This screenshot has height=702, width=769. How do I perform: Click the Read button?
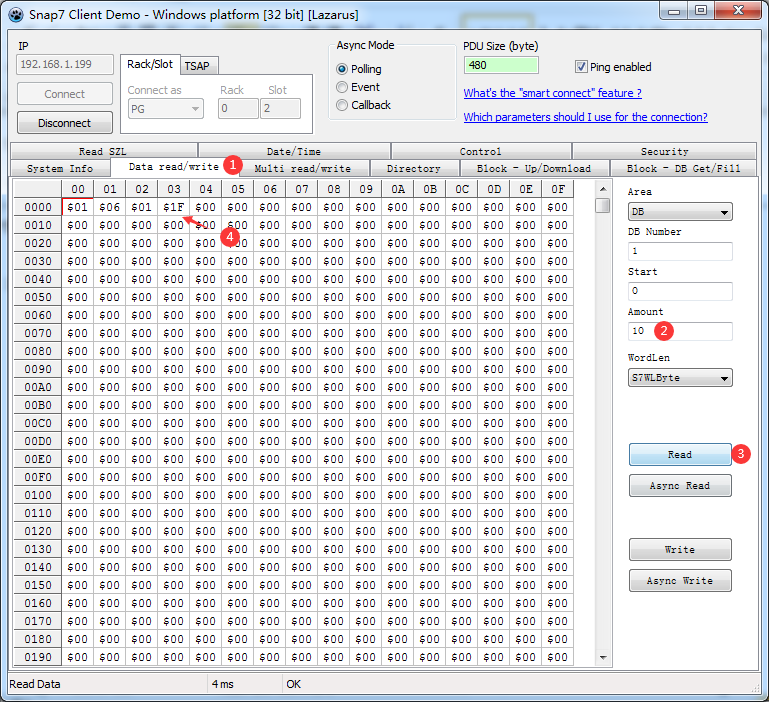680,454
